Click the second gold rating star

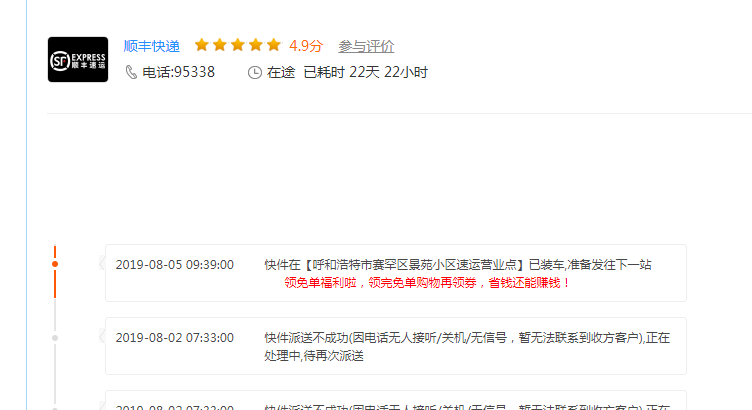tap(220, 45)
